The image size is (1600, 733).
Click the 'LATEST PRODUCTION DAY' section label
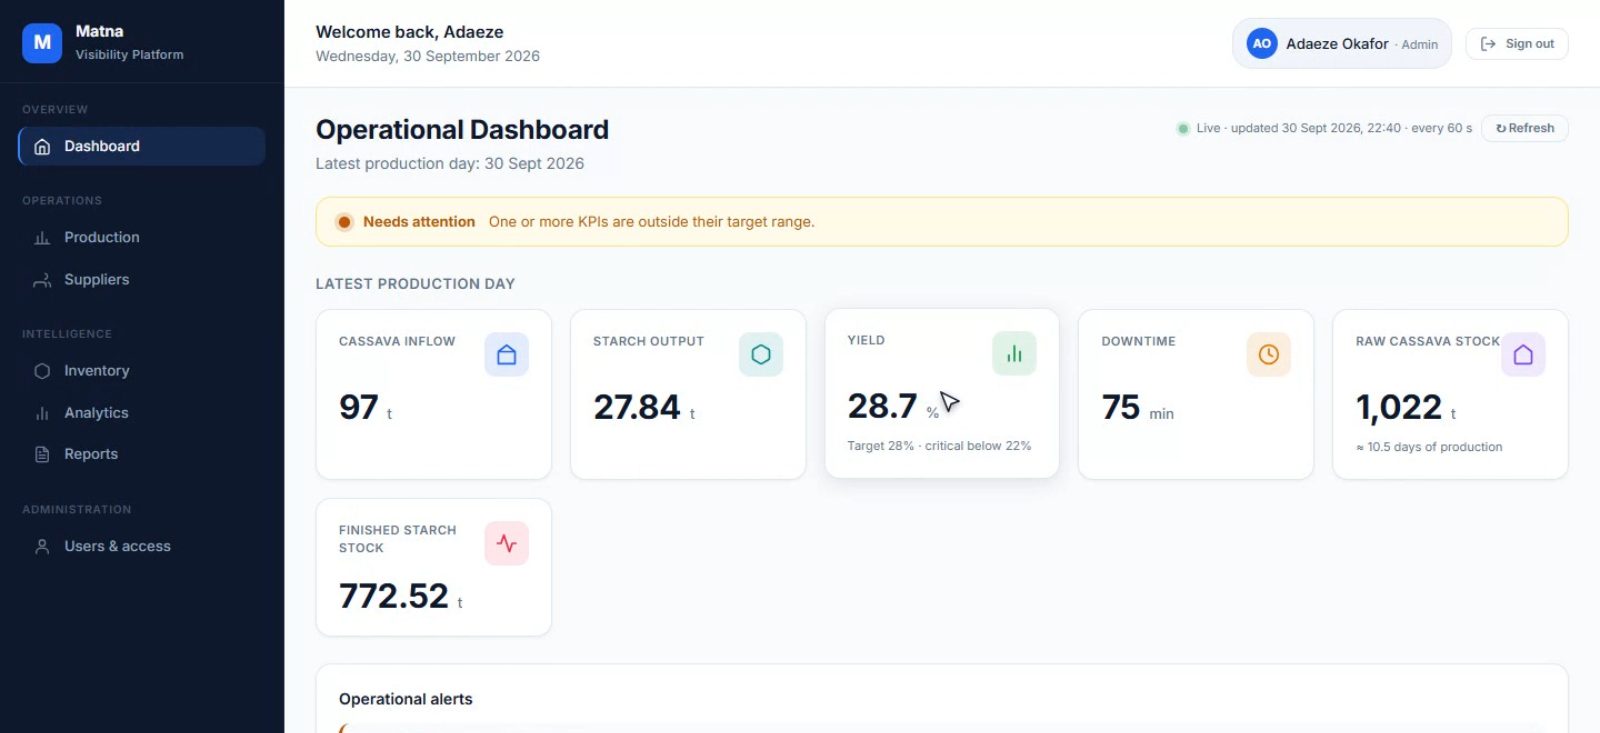[x=416, y=284]
